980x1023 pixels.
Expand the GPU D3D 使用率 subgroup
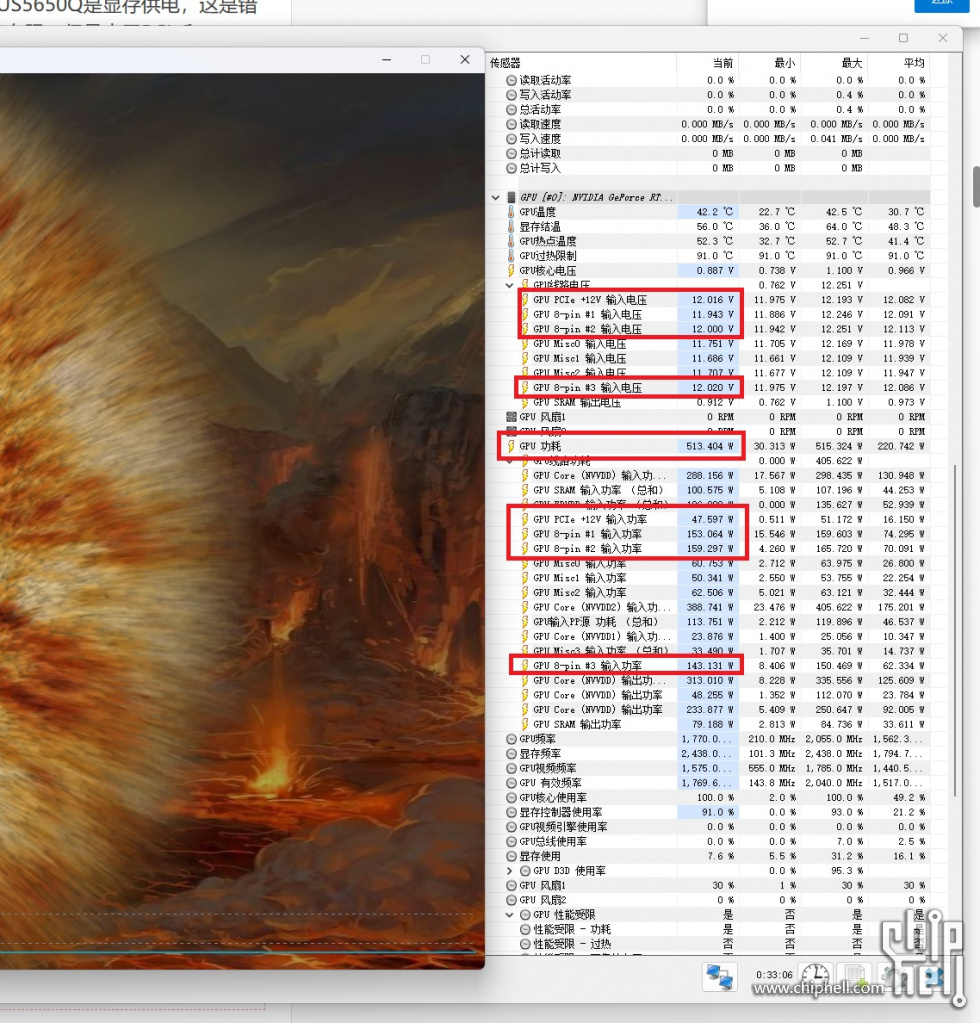(510, 871)
